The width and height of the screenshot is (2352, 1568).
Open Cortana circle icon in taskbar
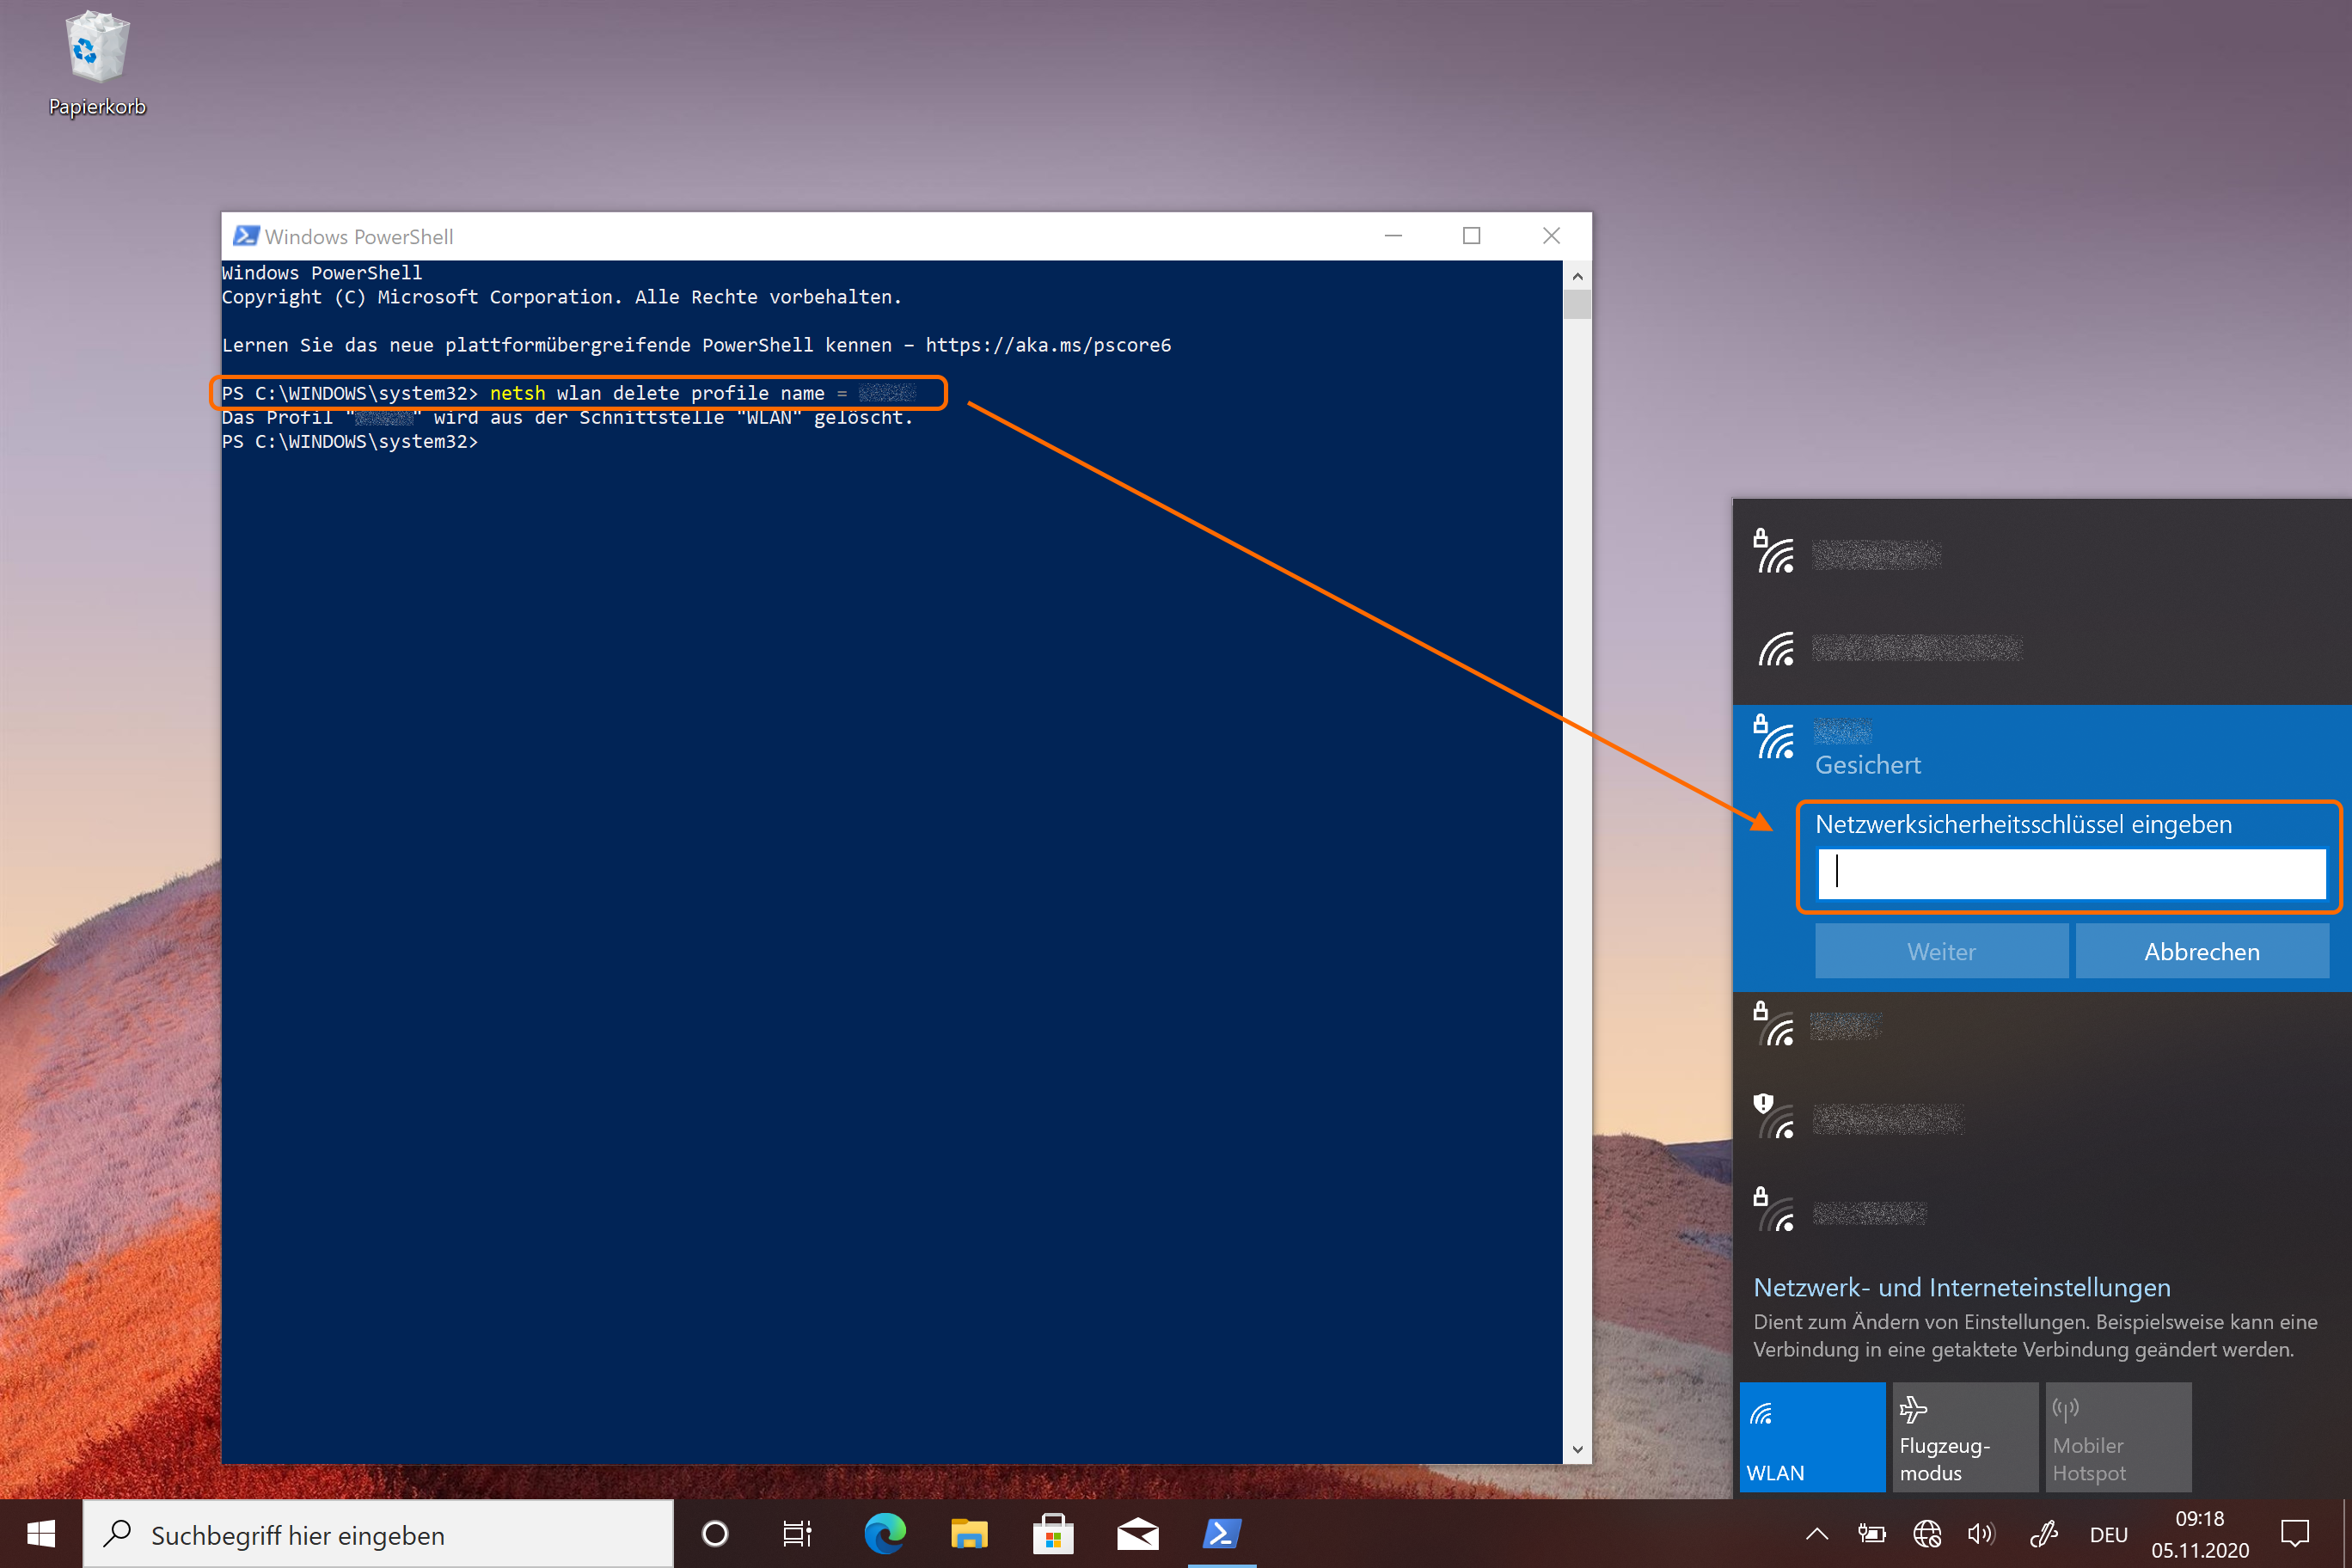pos(715,1533)
